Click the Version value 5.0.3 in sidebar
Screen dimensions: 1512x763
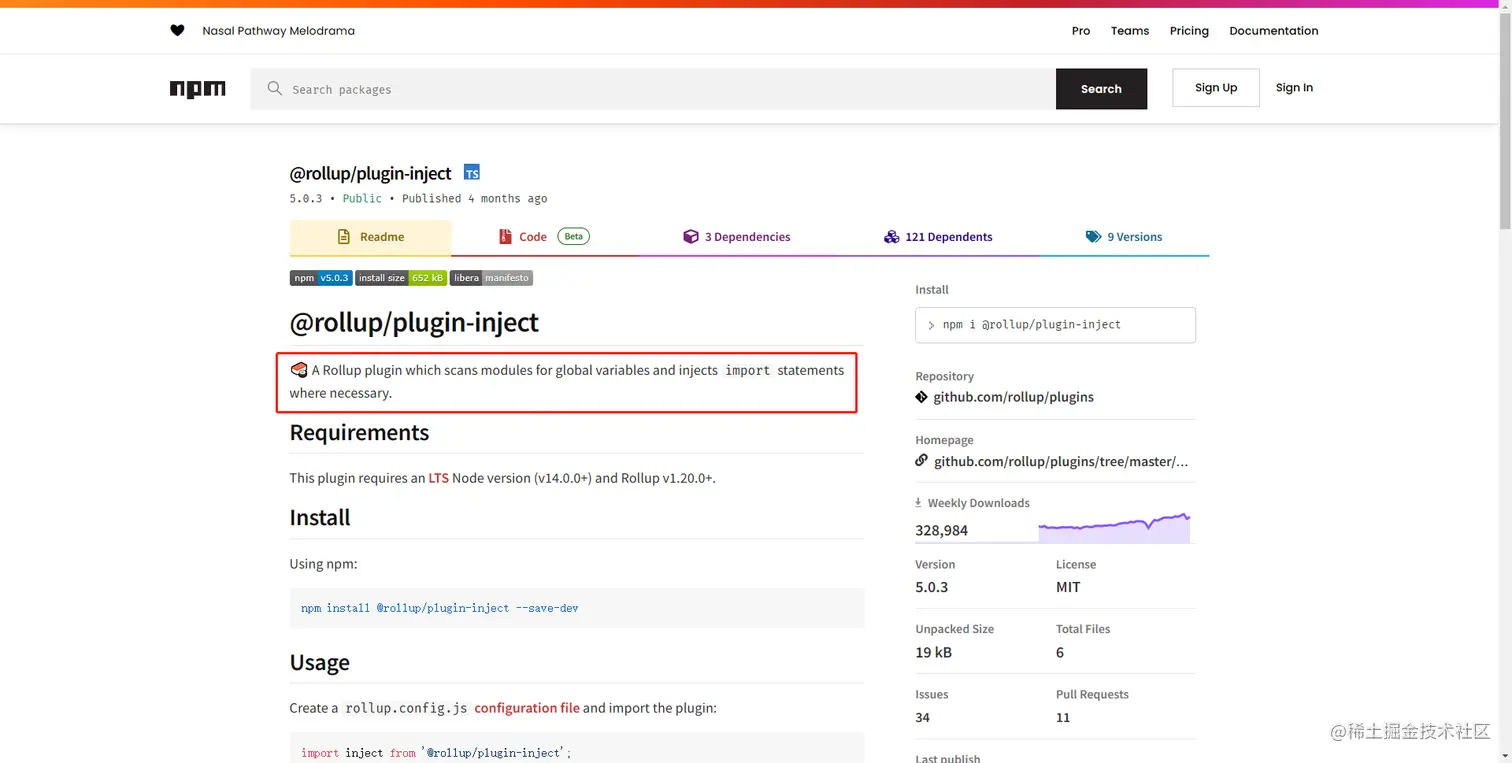(931, 587)
